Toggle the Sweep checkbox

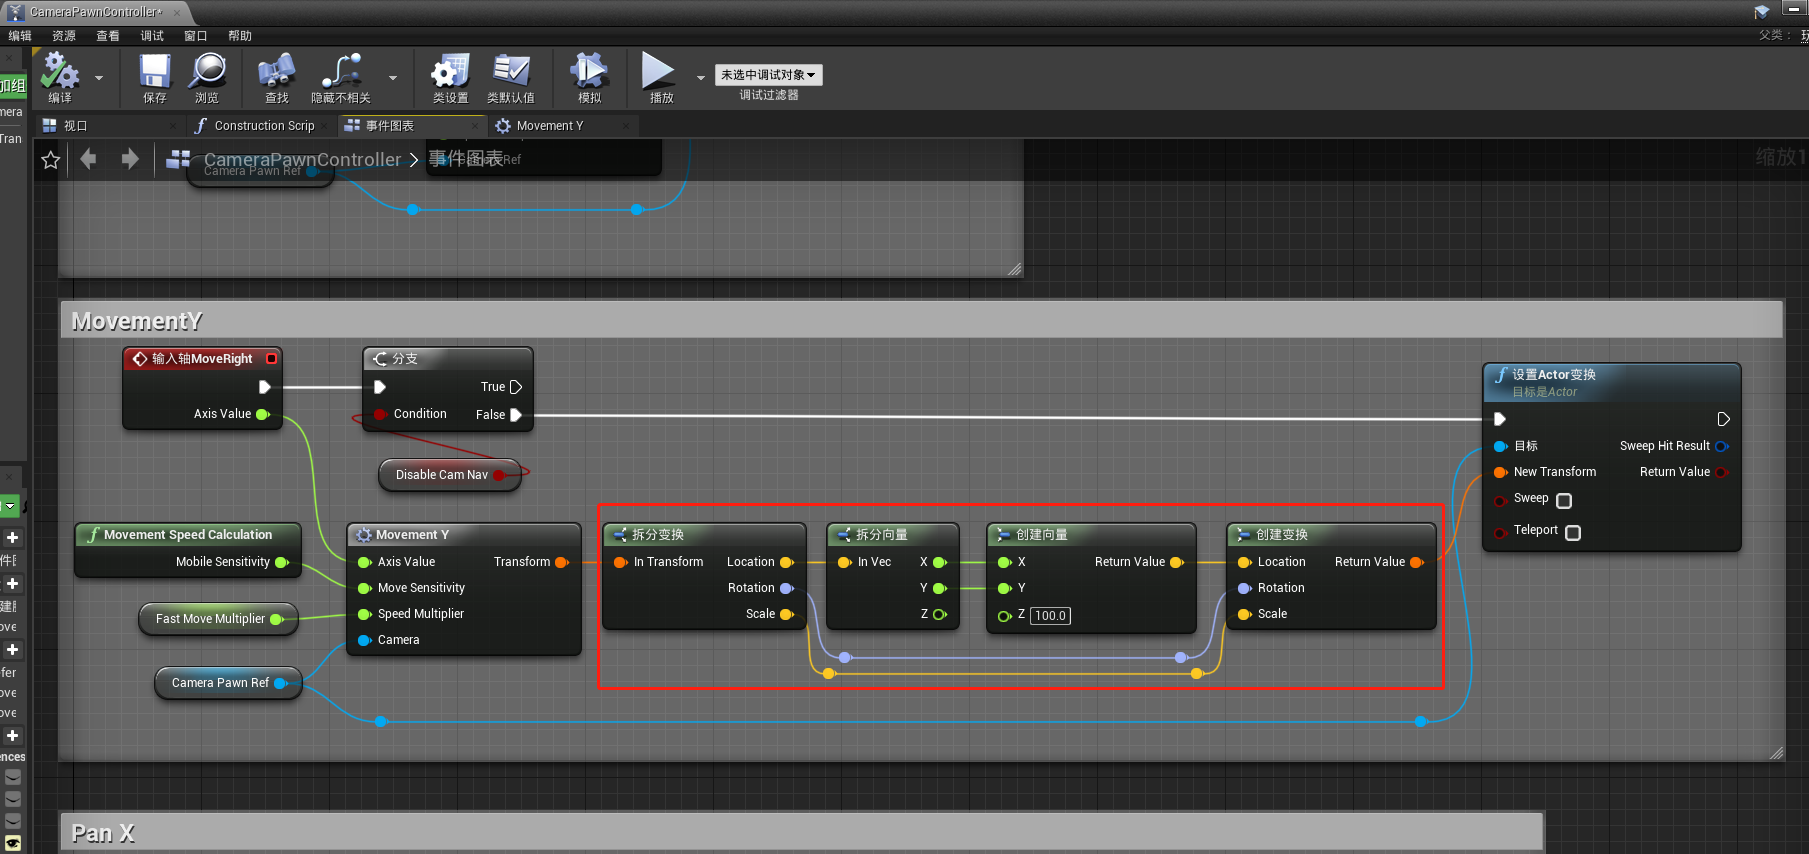[x=1564, y=500]
